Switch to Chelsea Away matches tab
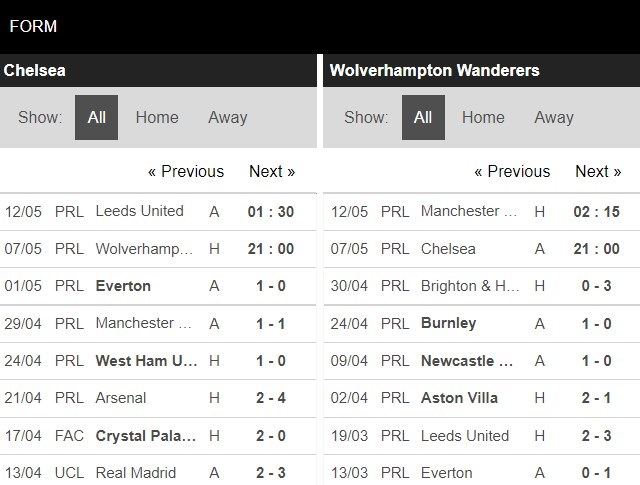 [x=227, y=117]
